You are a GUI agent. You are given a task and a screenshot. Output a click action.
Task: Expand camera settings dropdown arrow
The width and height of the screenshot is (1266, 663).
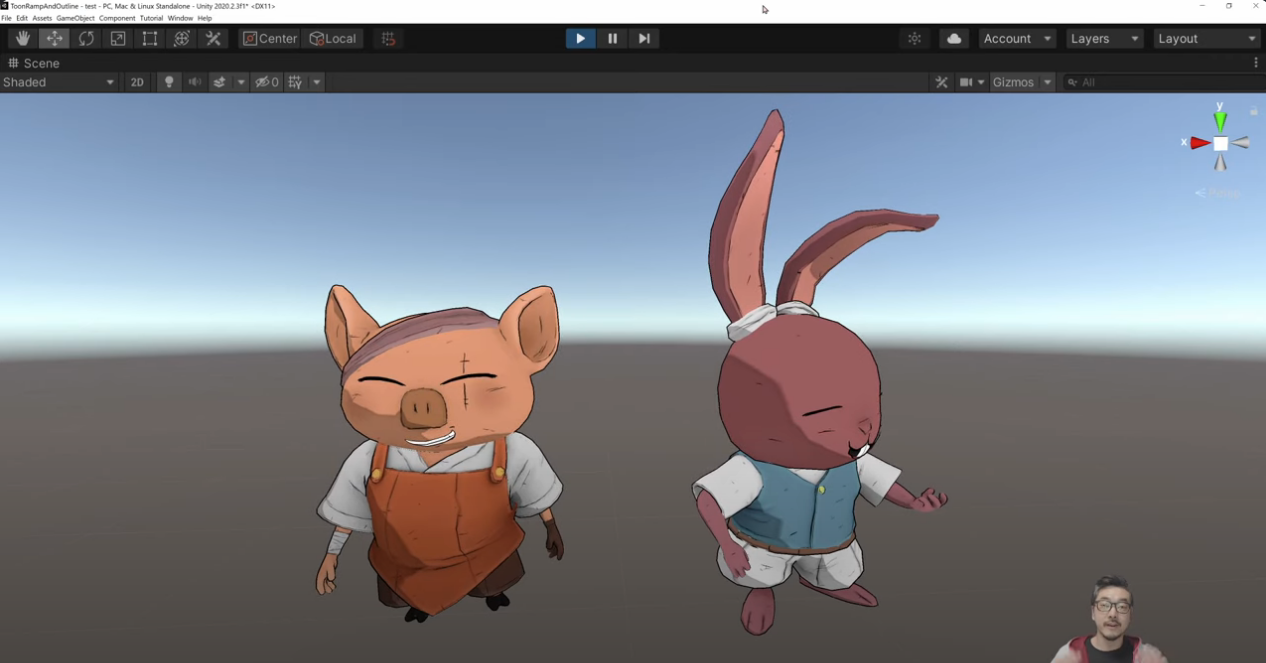click(x=981, y=82)
